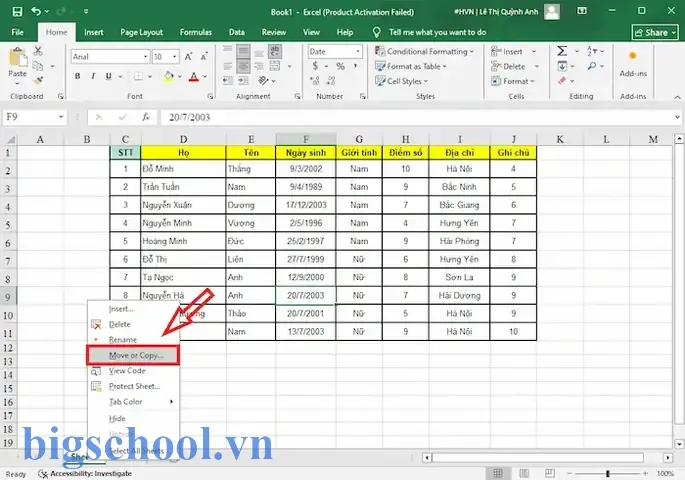This screenshot has width=685, height=480.
Task: Click Accessibility: Investigate in status bar
Action: (86, 473)
